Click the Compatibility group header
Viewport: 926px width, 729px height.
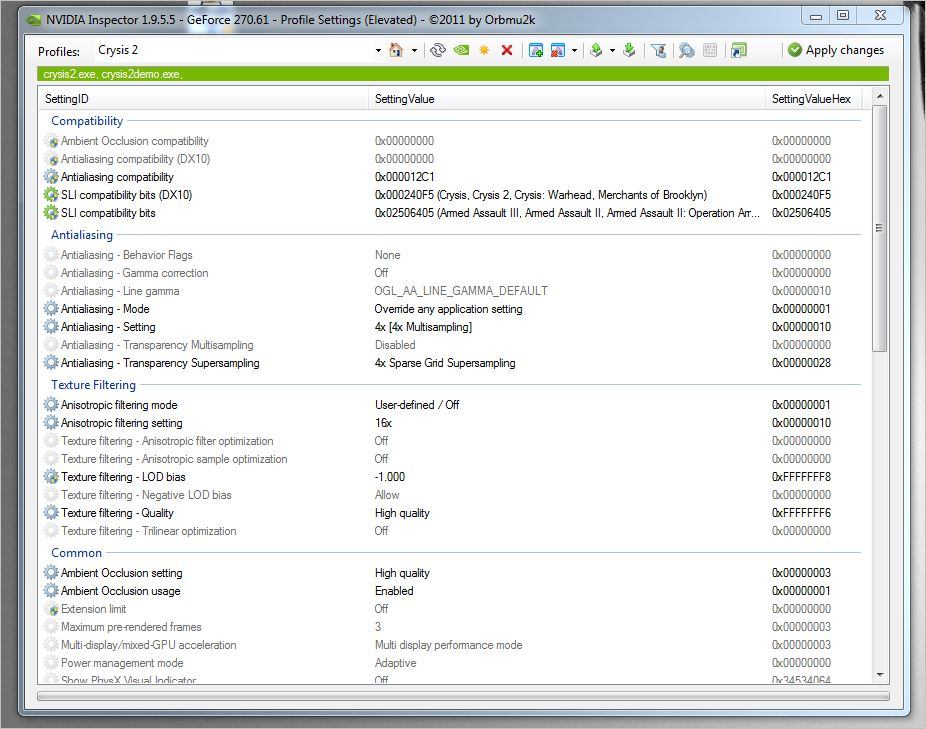pyautogui.click(x=87, y=121)
